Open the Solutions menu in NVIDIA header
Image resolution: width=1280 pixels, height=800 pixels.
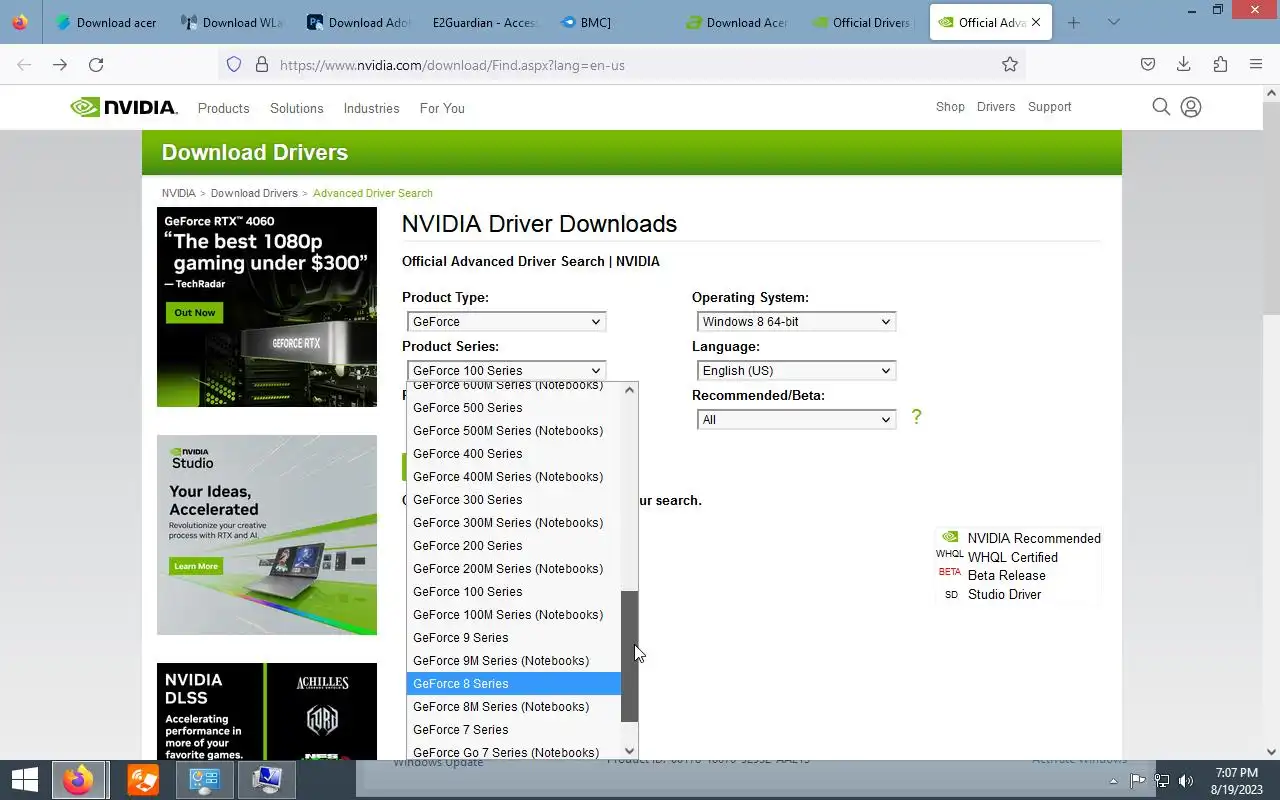[297, 108]
